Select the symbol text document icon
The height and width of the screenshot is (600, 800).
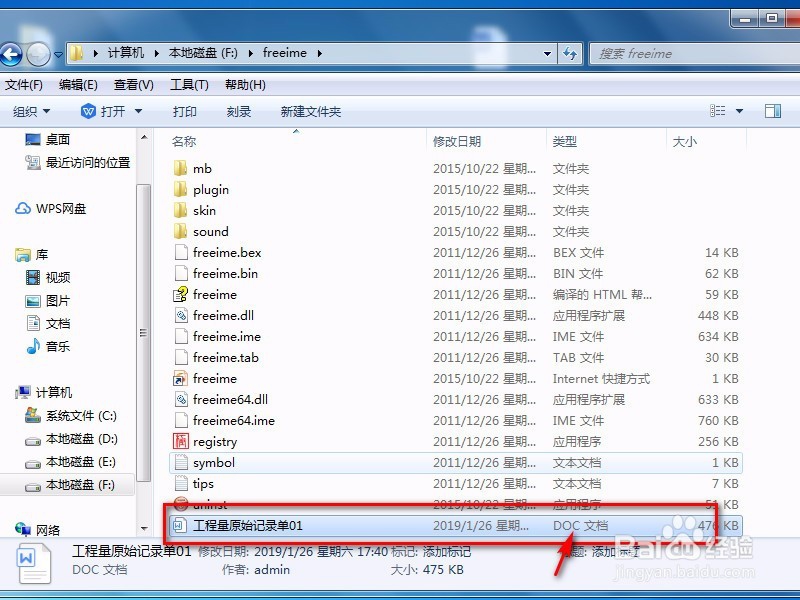[x=181, y=462]
